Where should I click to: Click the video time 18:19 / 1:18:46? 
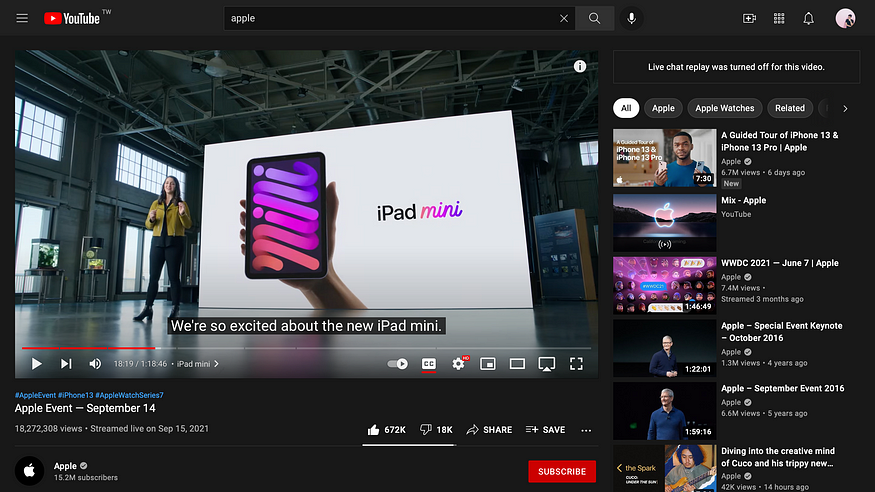pos(140,364)
